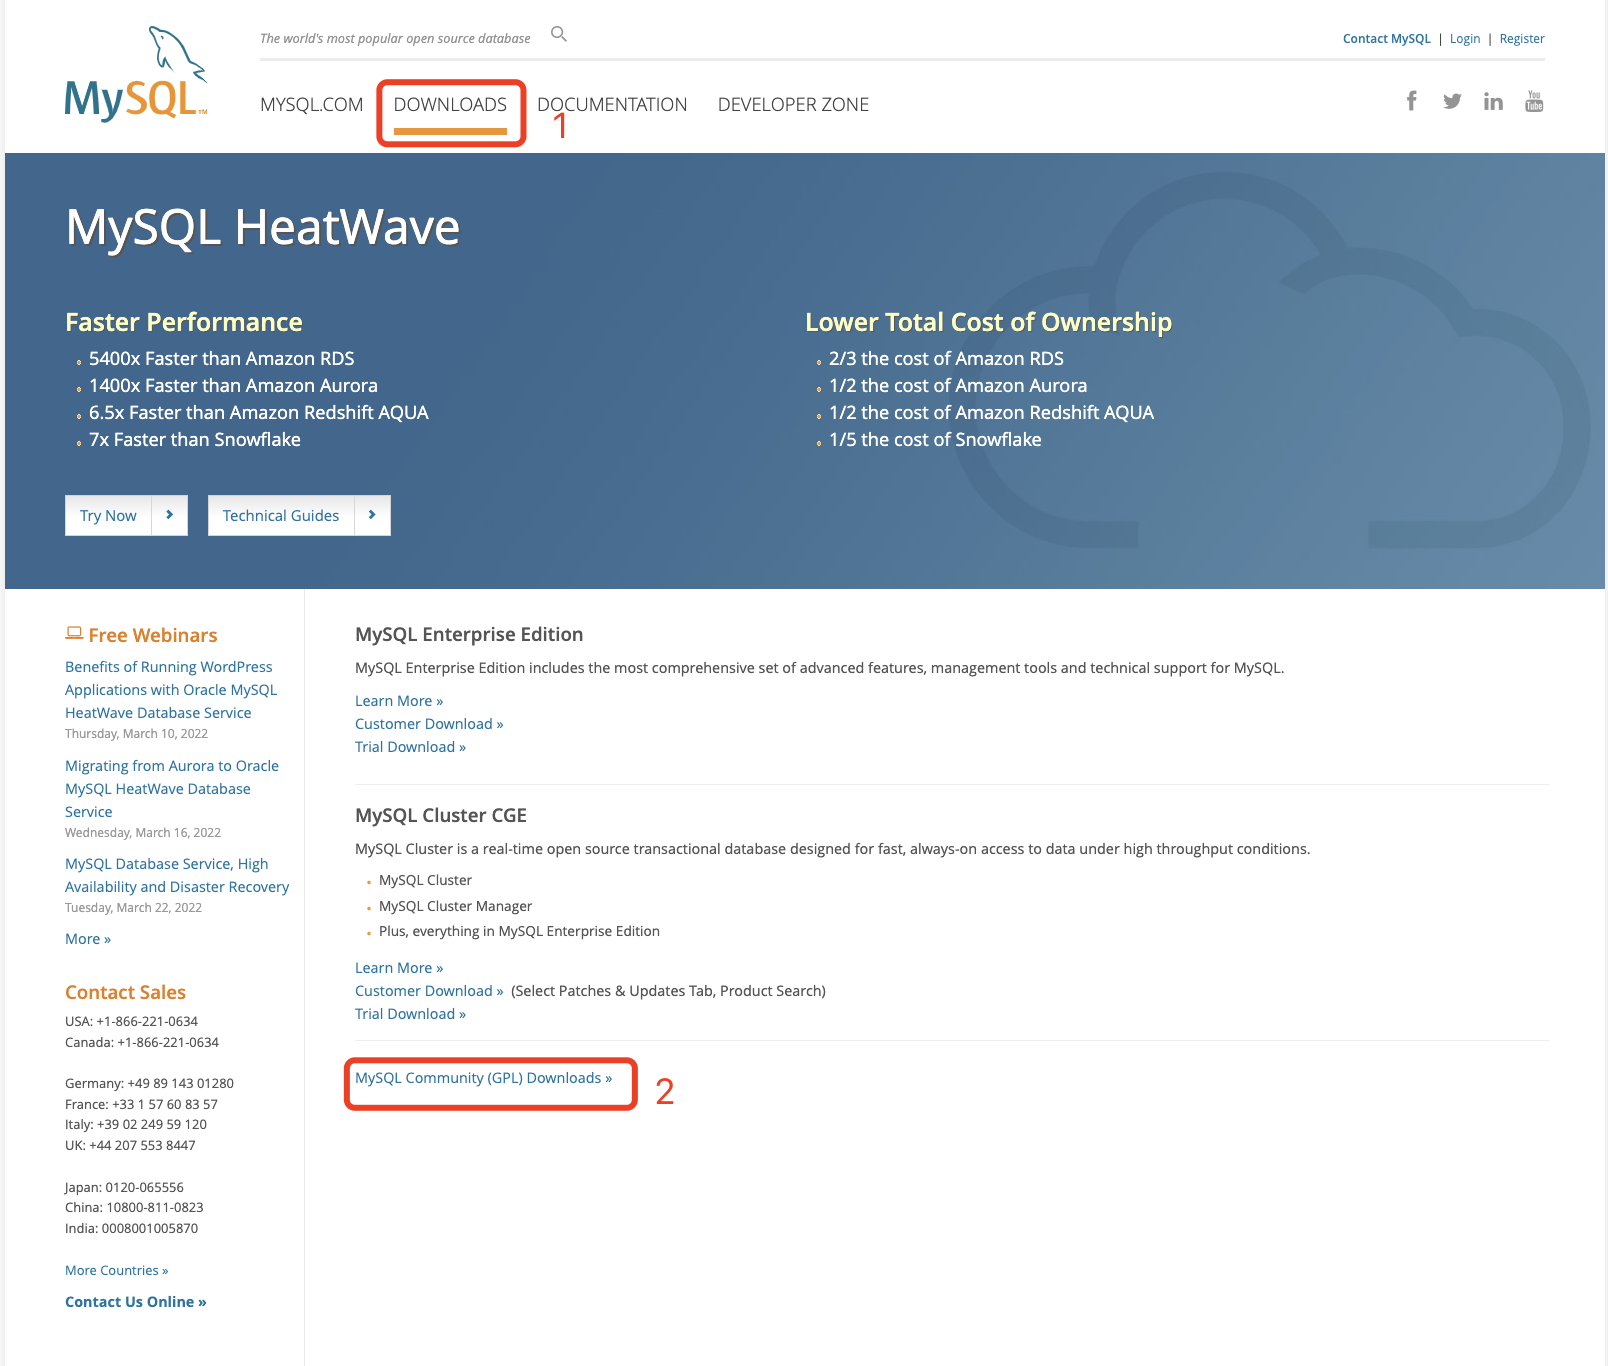Click '1/2 the cost of Amazon Aurora'
The height and width of the screenshot is (1366, 1608).
pyautogui.click(x=958, y=385)
